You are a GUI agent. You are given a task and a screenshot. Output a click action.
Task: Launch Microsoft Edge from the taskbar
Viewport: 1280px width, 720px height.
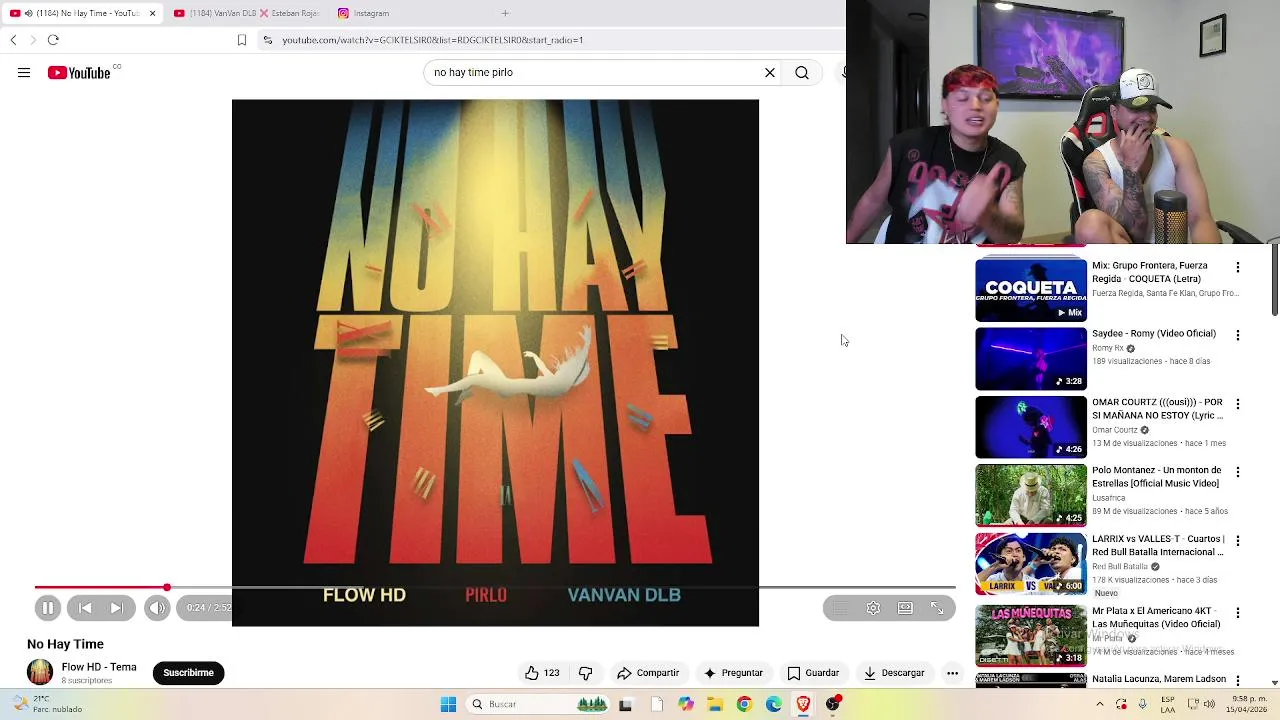point(774,704)
